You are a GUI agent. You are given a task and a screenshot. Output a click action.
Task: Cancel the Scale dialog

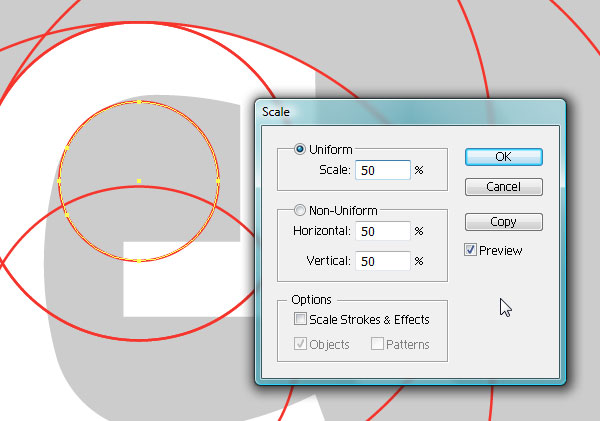point(504,187)
